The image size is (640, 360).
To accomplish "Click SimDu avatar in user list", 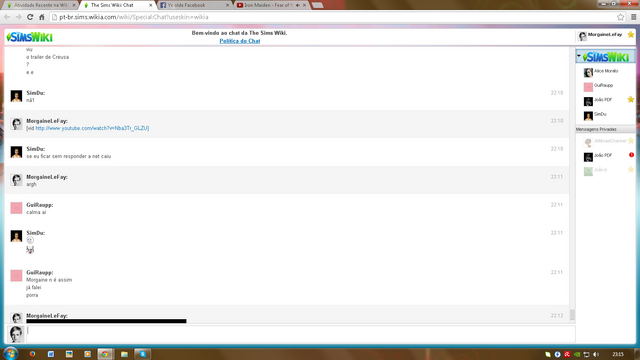I will coord(588,116).
